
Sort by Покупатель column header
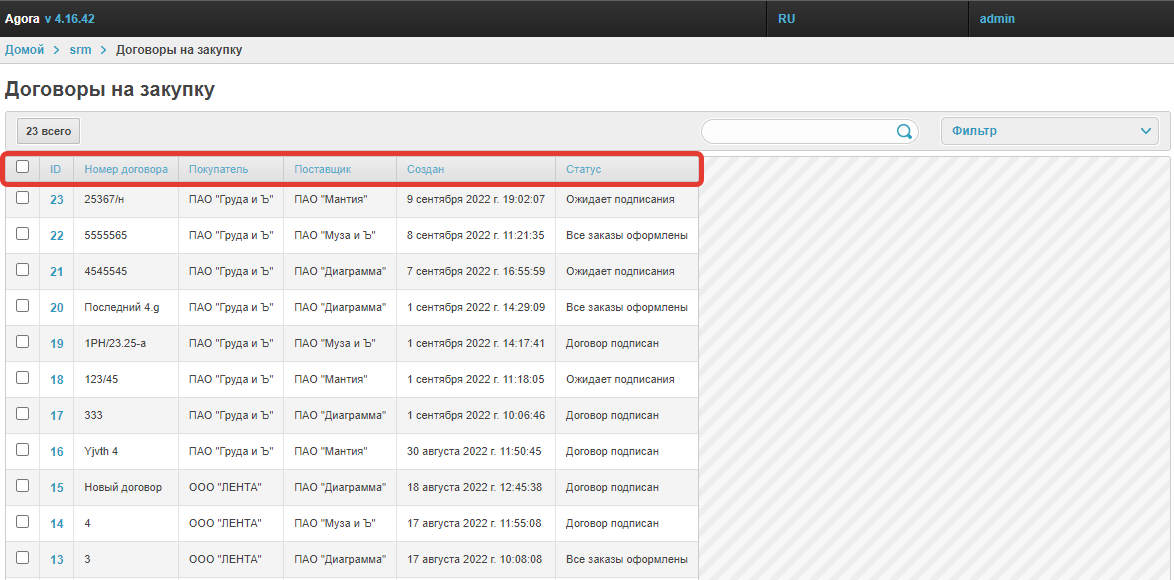tap(218, 169)
